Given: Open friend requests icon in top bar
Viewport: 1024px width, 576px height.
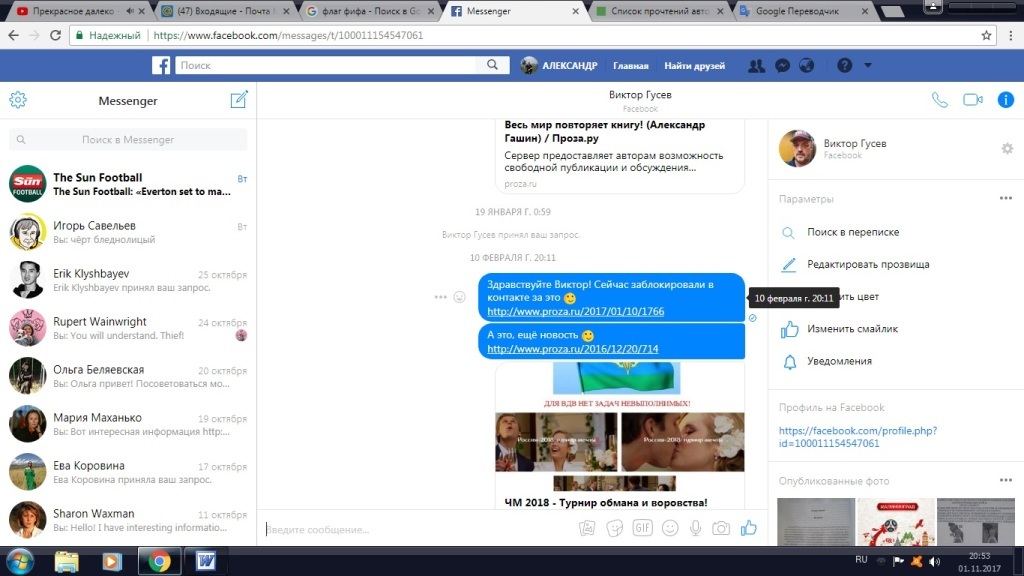Looking at the screenshot, I should pyautogui.click(x=756, y=65).
